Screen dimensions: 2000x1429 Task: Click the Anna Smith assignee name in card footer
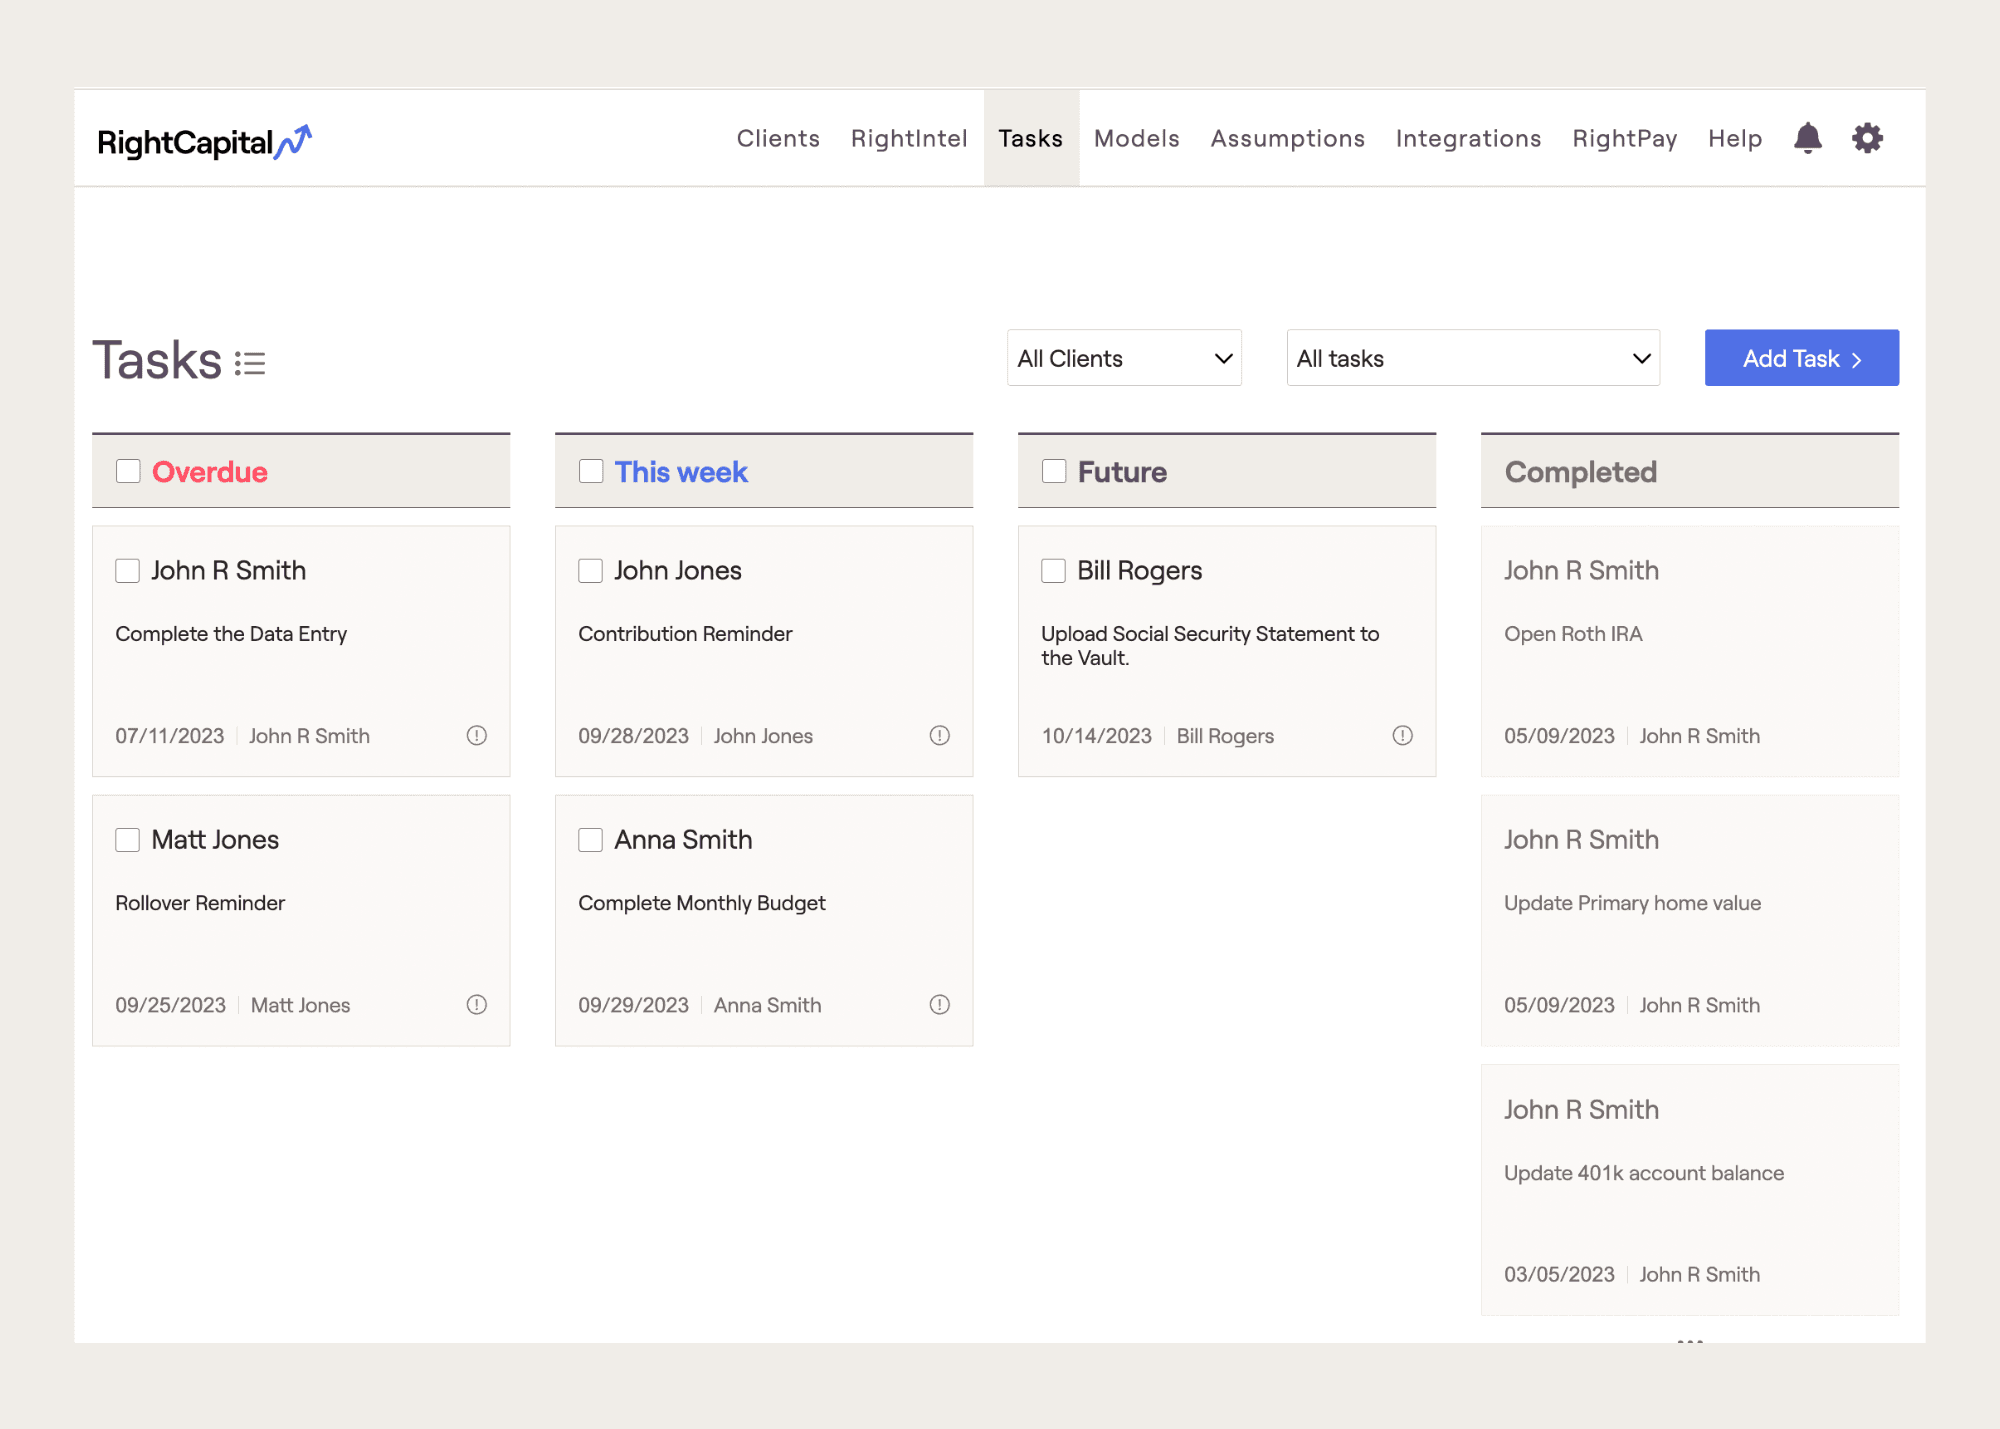[767, 1005]
